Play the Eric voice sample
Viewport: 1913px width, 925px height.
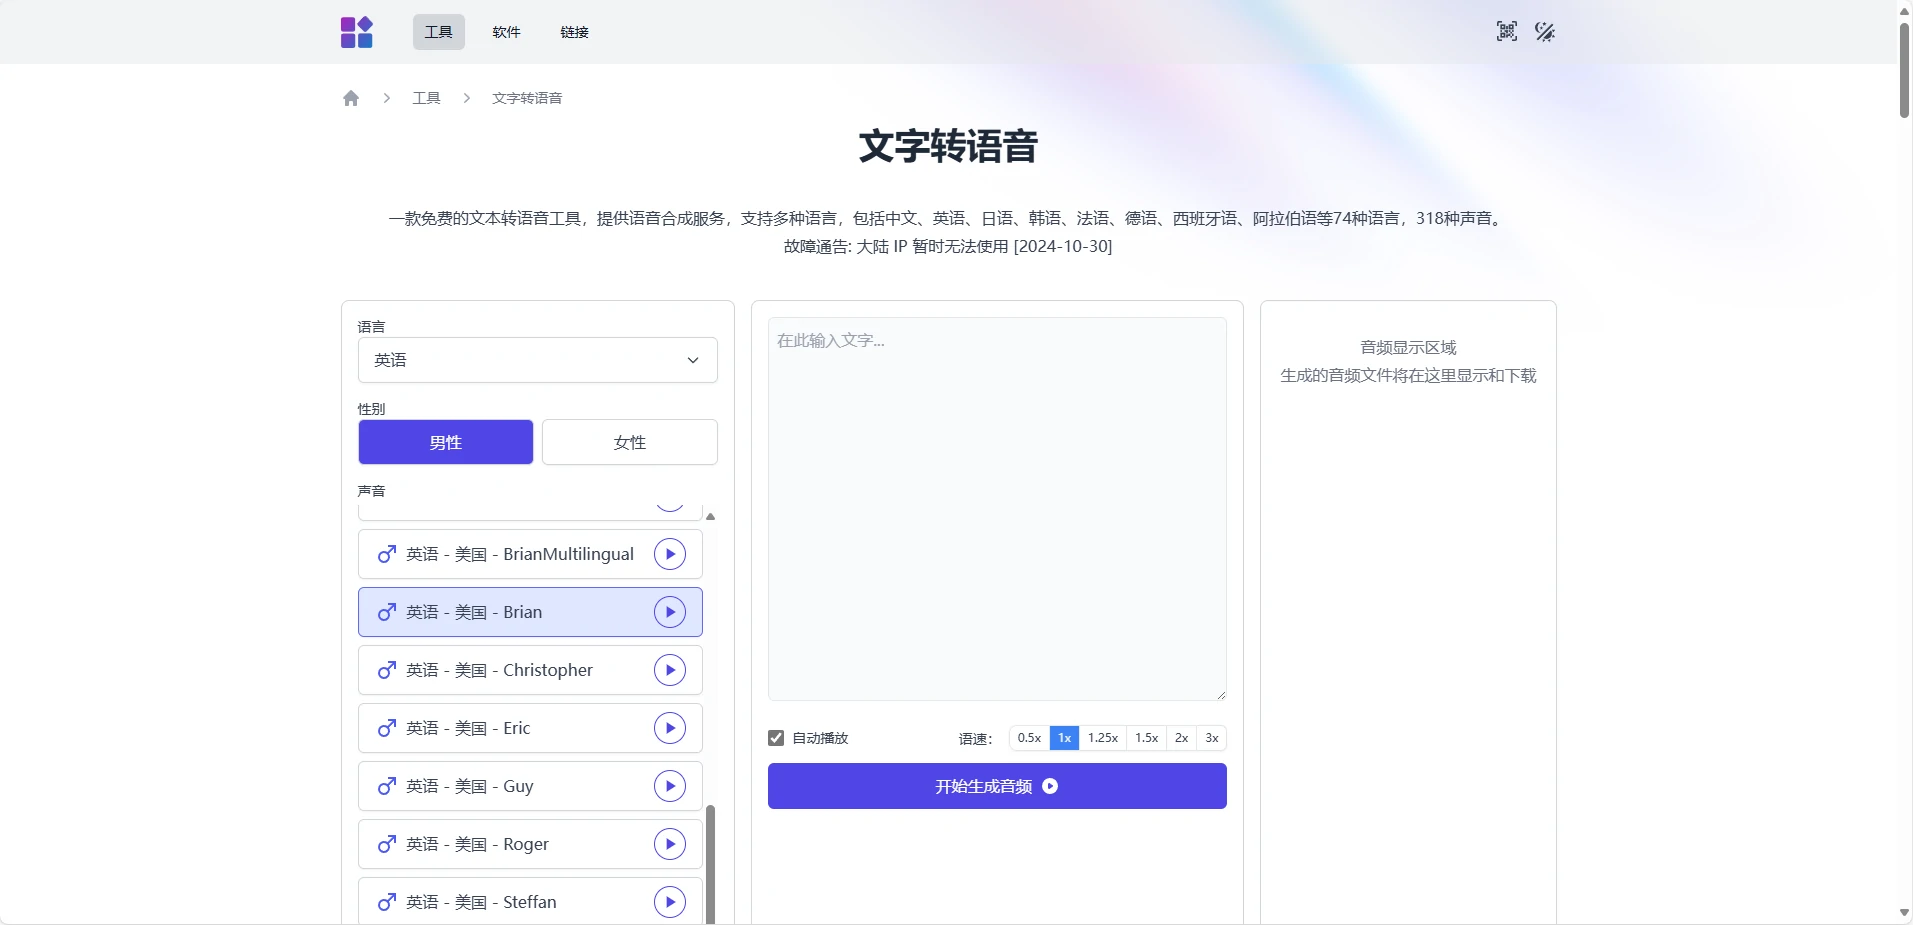(669, 727)
